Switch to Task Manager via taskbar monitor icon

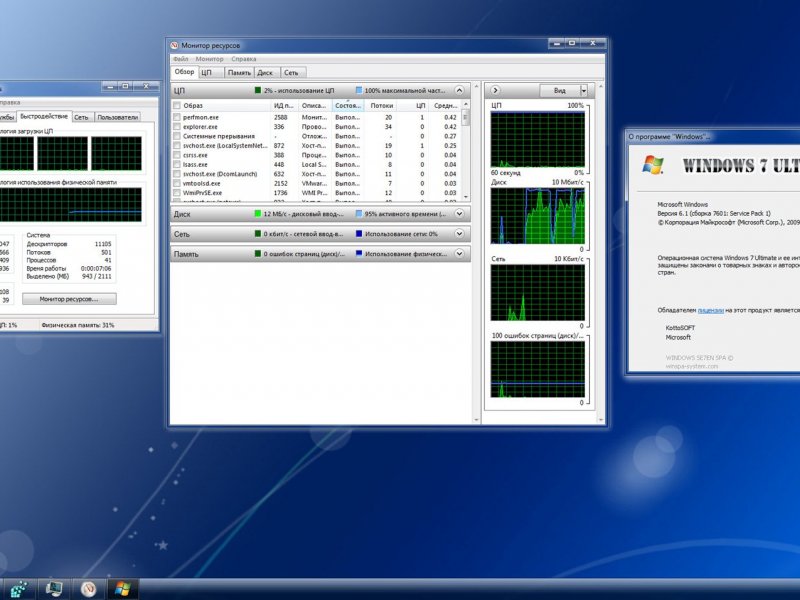point(55,589)
